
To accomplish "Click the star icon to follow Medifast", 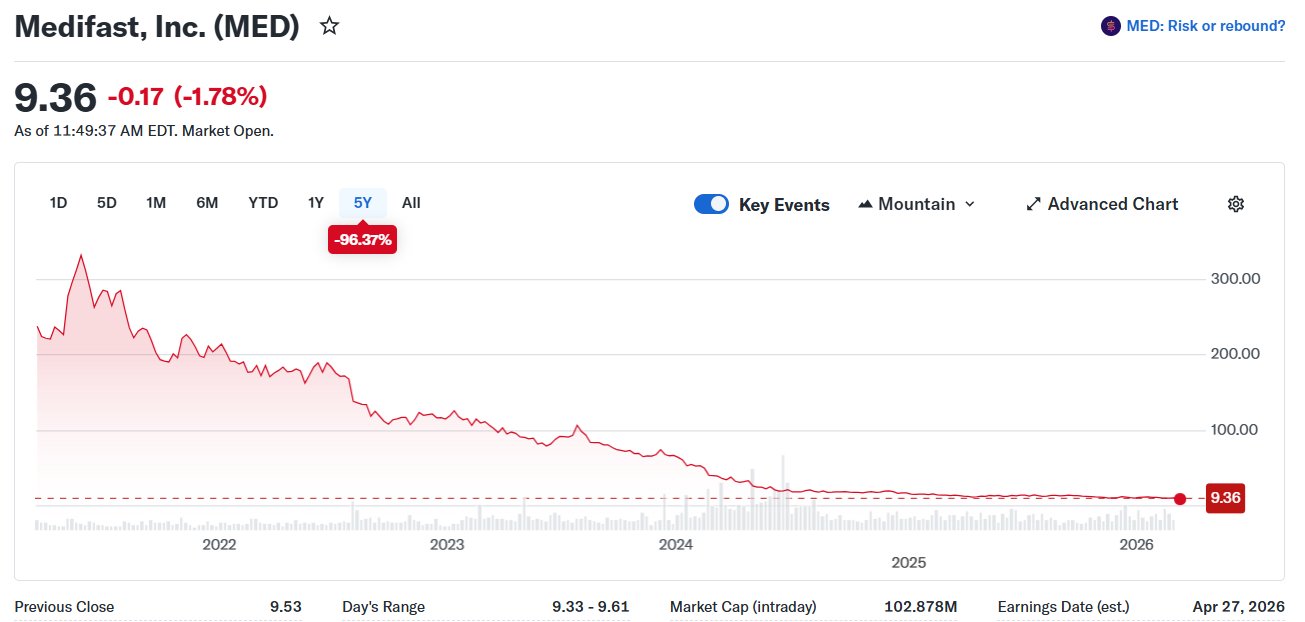I will pyautogui.click(x=329, y=27).
